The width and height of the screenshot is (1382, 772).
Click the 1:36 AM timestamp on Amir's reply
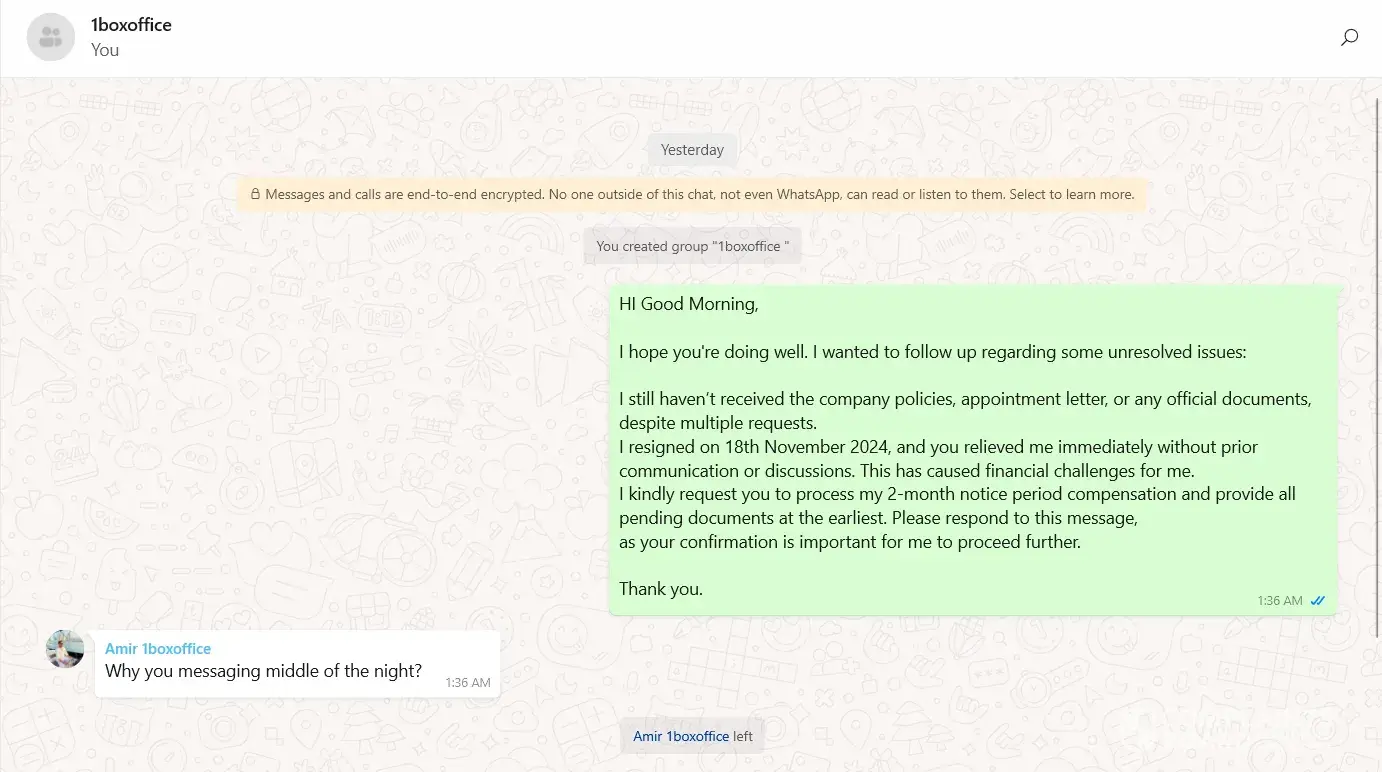468,683
